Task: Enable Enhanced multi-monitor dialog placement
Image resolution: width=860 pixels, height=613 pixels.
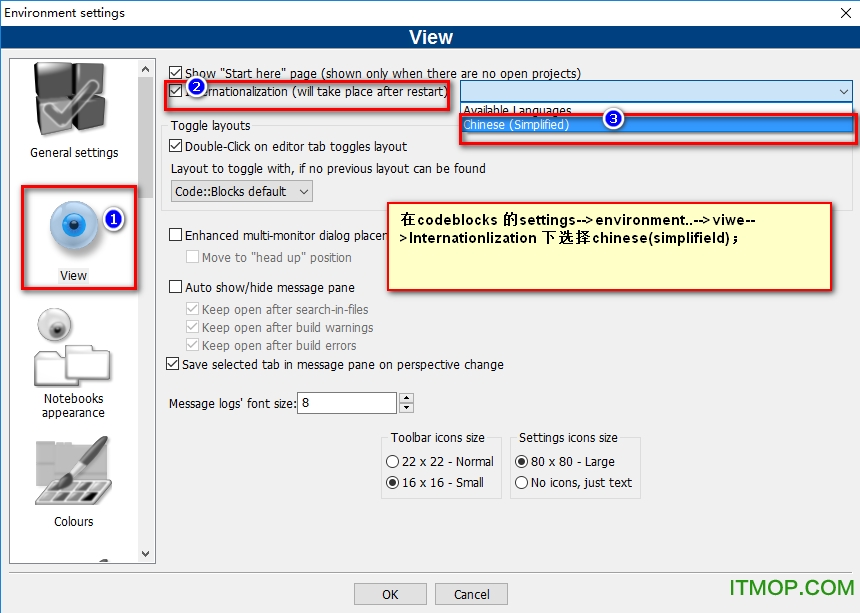Action: [176, 235]
